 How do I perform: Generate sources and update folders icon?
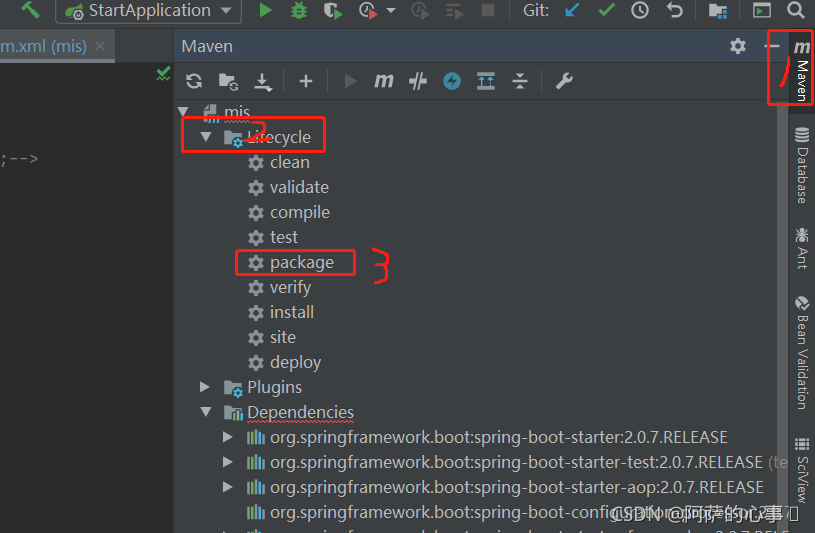[228, 81]
